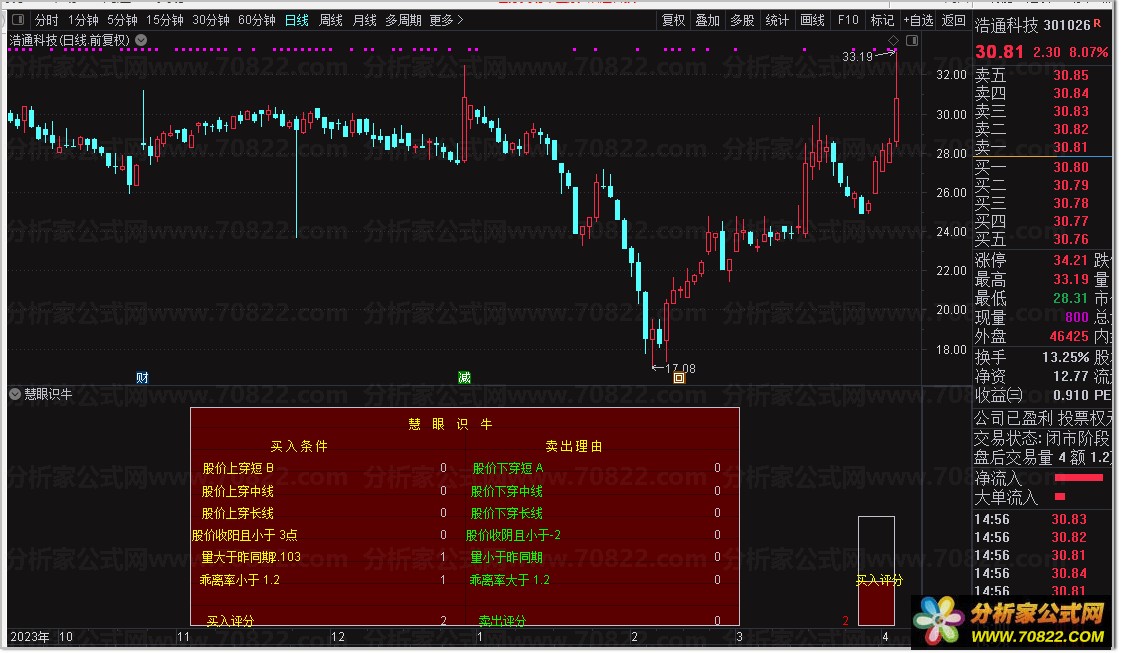Select the 日线 daily chart tab
The width and height of the screenshot is (1121, 653).
point(297,20)
